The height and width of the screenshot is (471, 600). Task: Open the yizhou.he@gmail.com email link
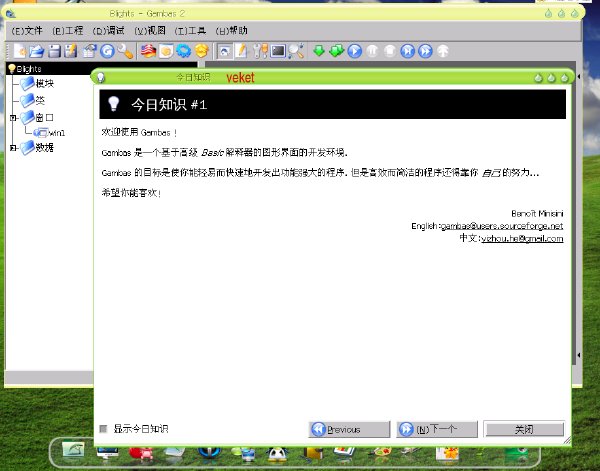click(x=522, y=239)
